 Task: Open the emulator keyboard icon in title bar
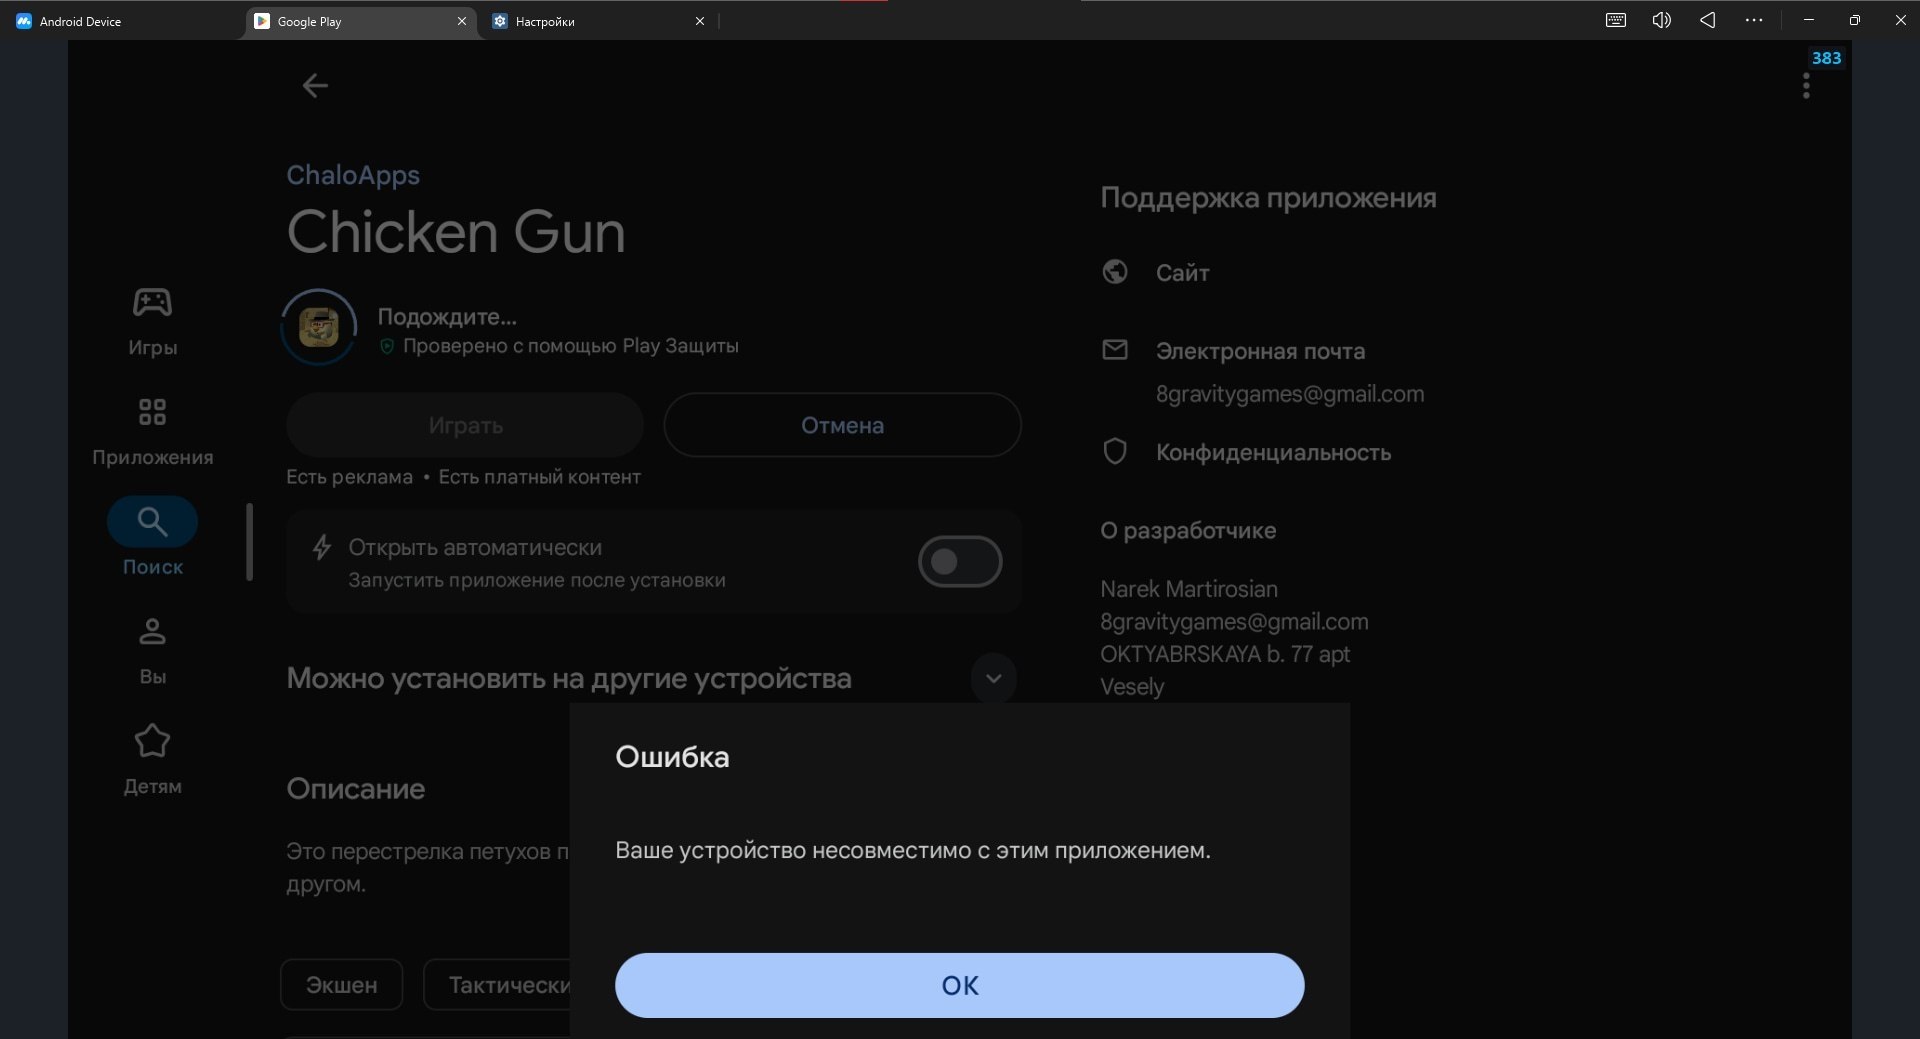pos(1616,20)
